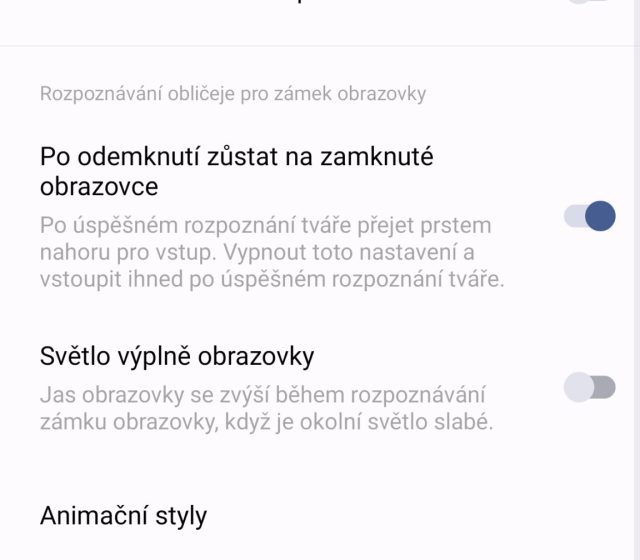The width and height of the screenshot is (640, 560).
Task: Enable the 'Světlo výplně obrazovky' switch
Action: (x=589, y=387)
